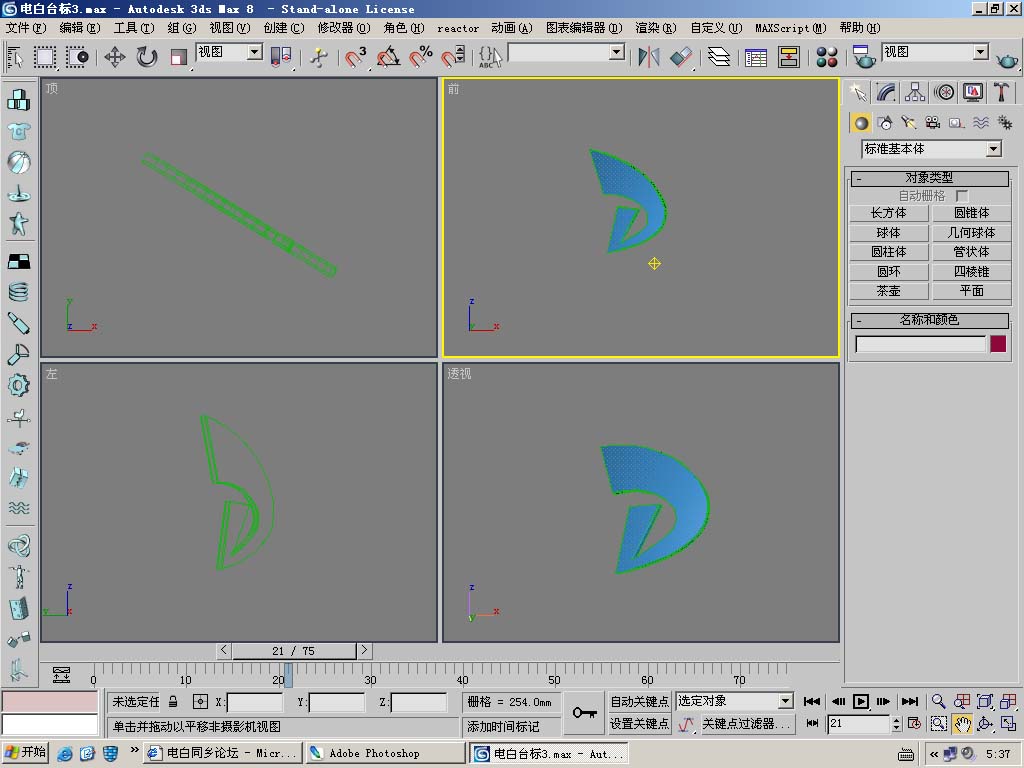Enable the 自动栅格 checkbox
The image size is (1024, 768).
[x=962, y=196]
